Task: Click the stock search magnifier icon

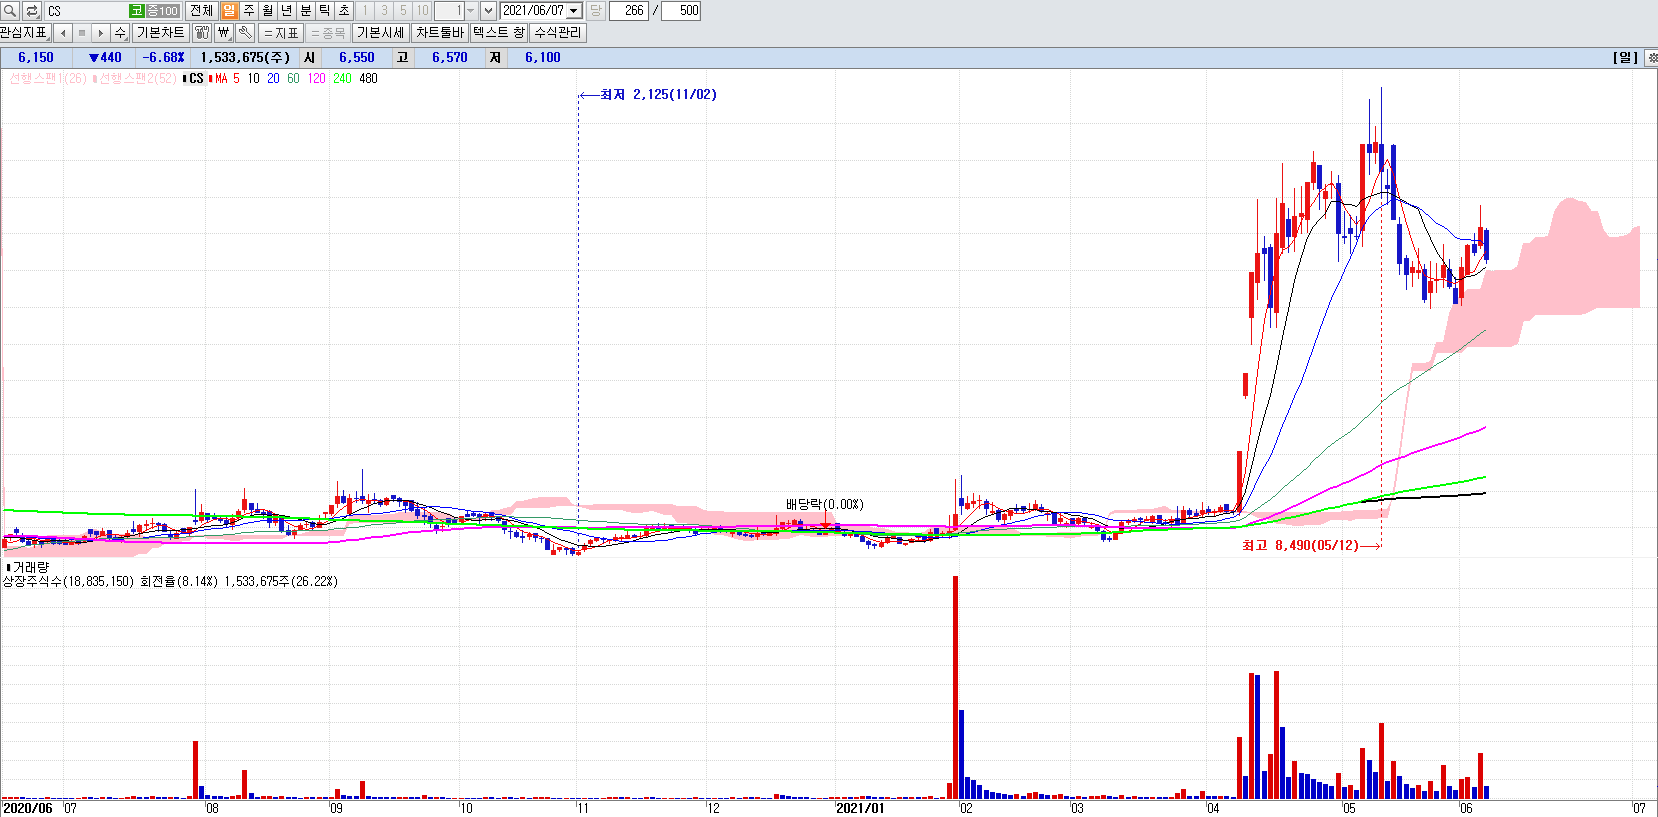Action: click(10, 11)
